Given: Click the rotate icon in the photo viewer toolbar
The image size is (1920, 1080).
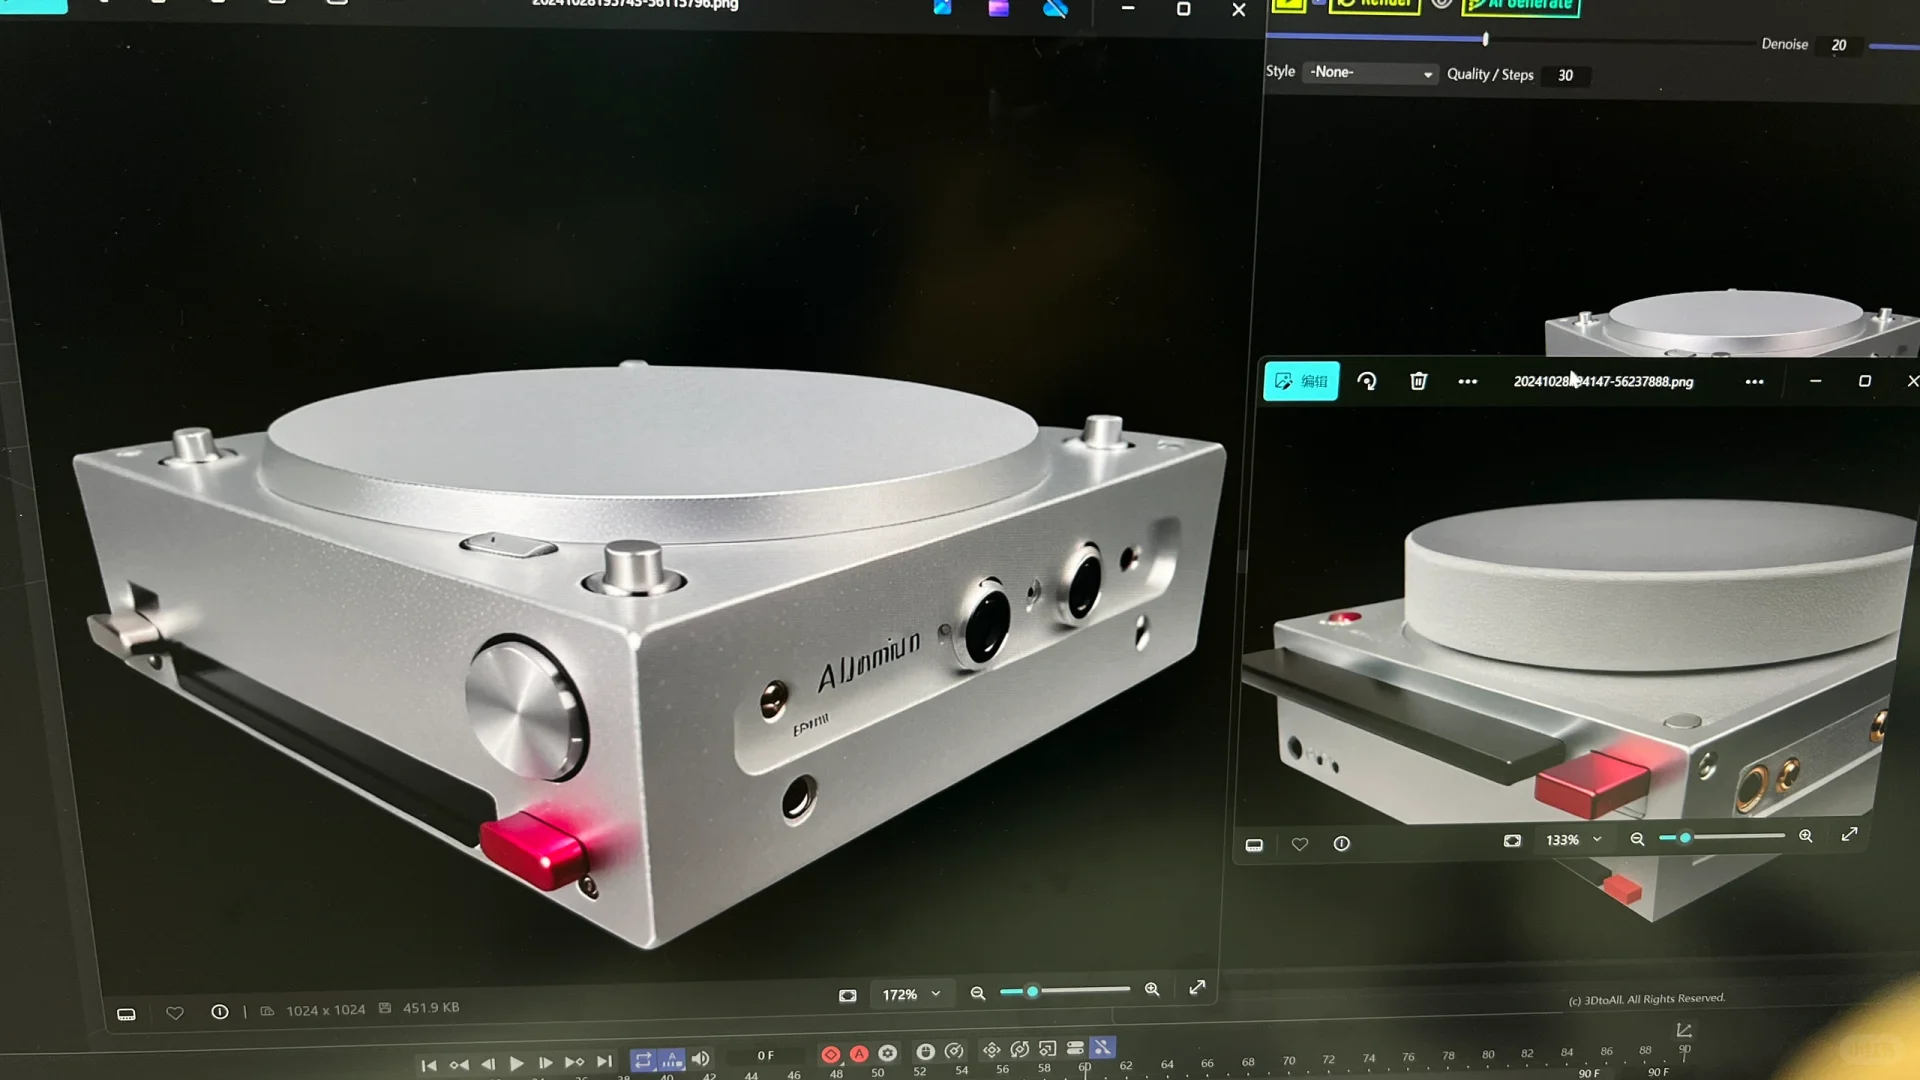Looking at the screenshot, I should coord(1368,381).
